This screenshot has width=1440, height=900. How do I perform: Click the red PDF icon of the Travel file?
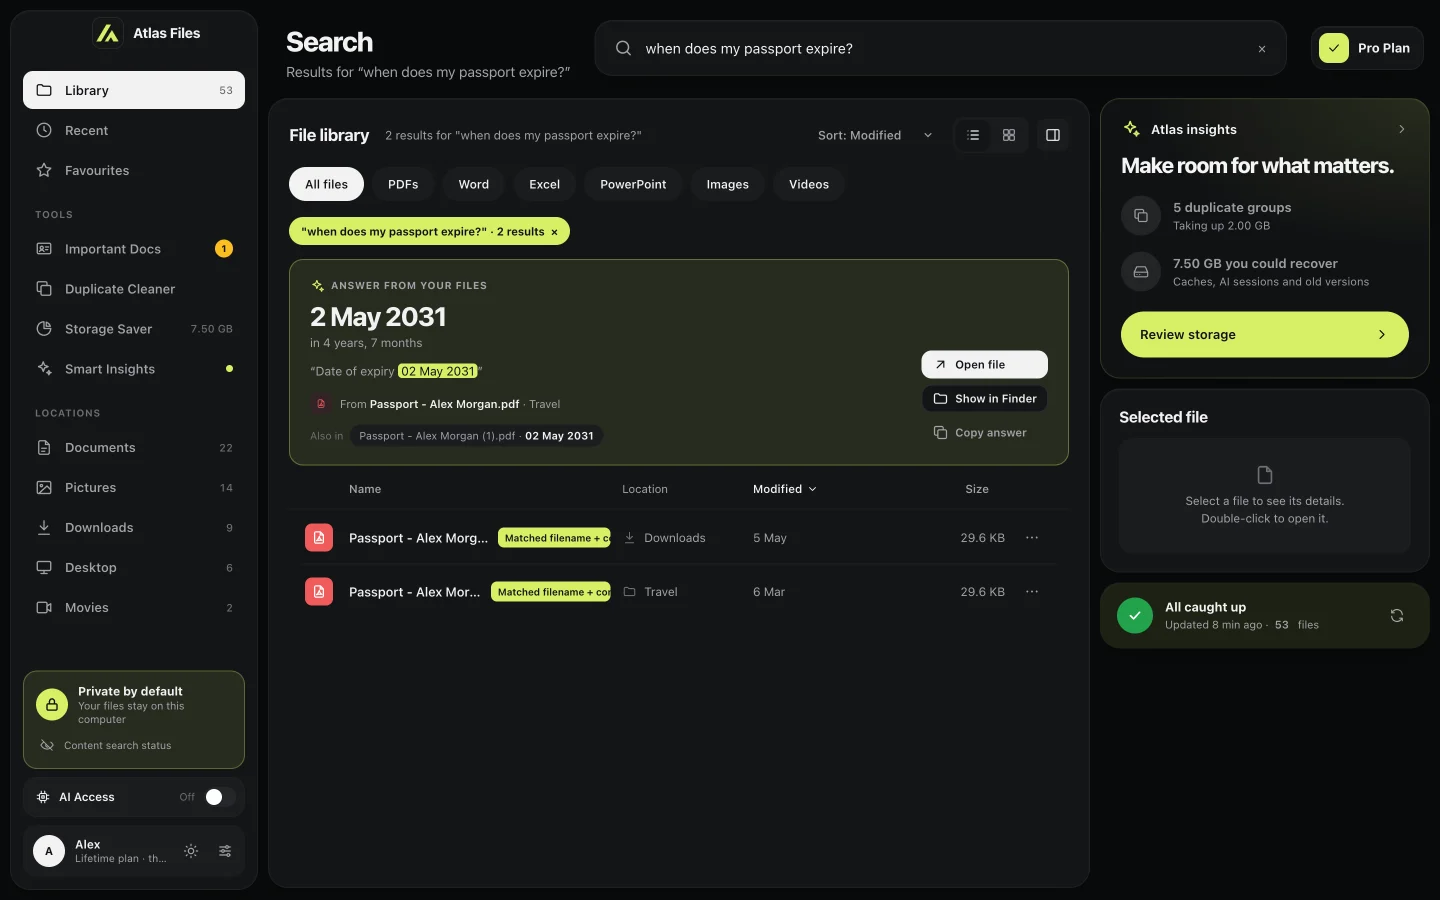click(x=319, y=592)
